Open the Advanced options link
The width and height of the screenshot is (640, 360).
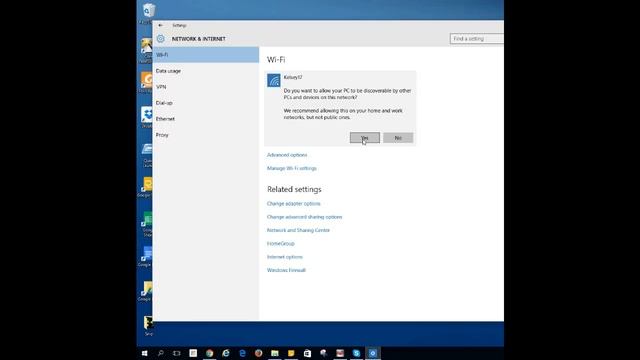pyautogui.click(x=287, y=155)
